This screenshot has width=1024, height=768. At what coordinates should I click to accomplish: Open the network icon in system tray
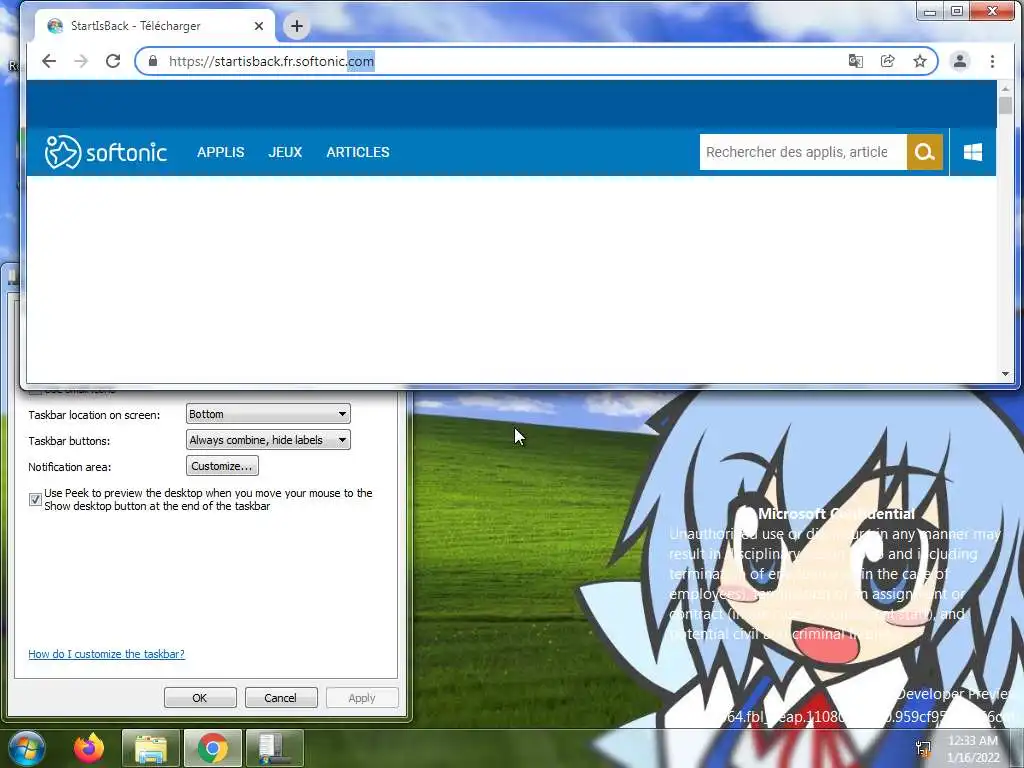(x=923, y=748)
